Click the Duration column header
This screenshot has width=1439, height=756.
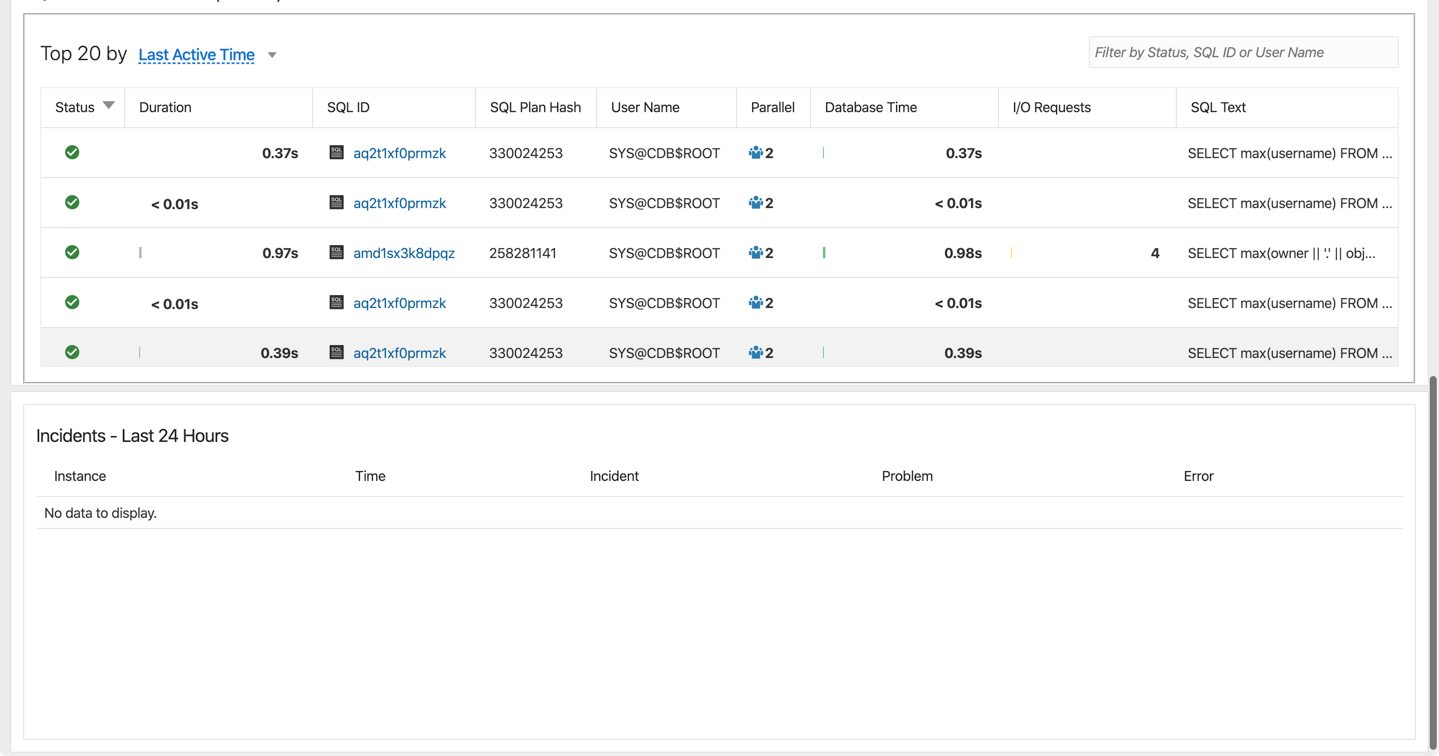[164, 107]
